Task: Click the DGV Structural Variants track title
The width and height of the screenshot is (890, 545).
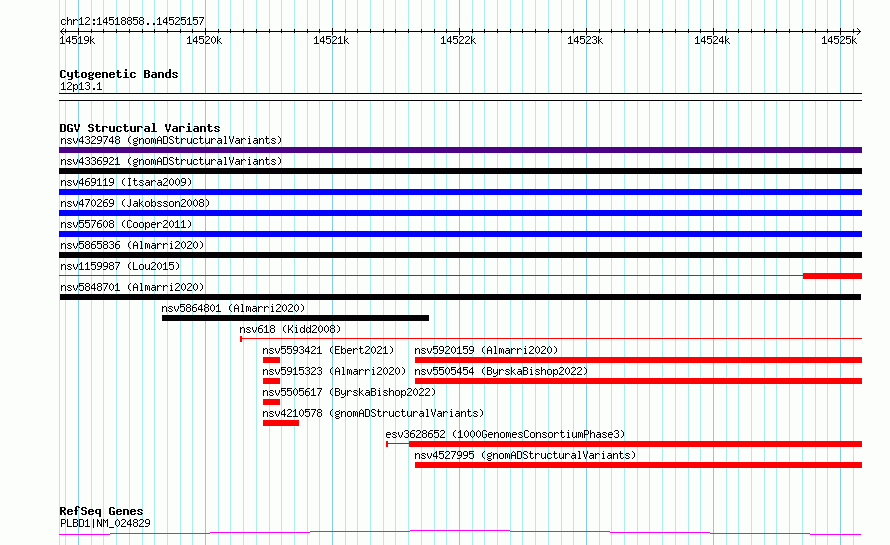Action: pyautogui.click(x=140, y=128)
